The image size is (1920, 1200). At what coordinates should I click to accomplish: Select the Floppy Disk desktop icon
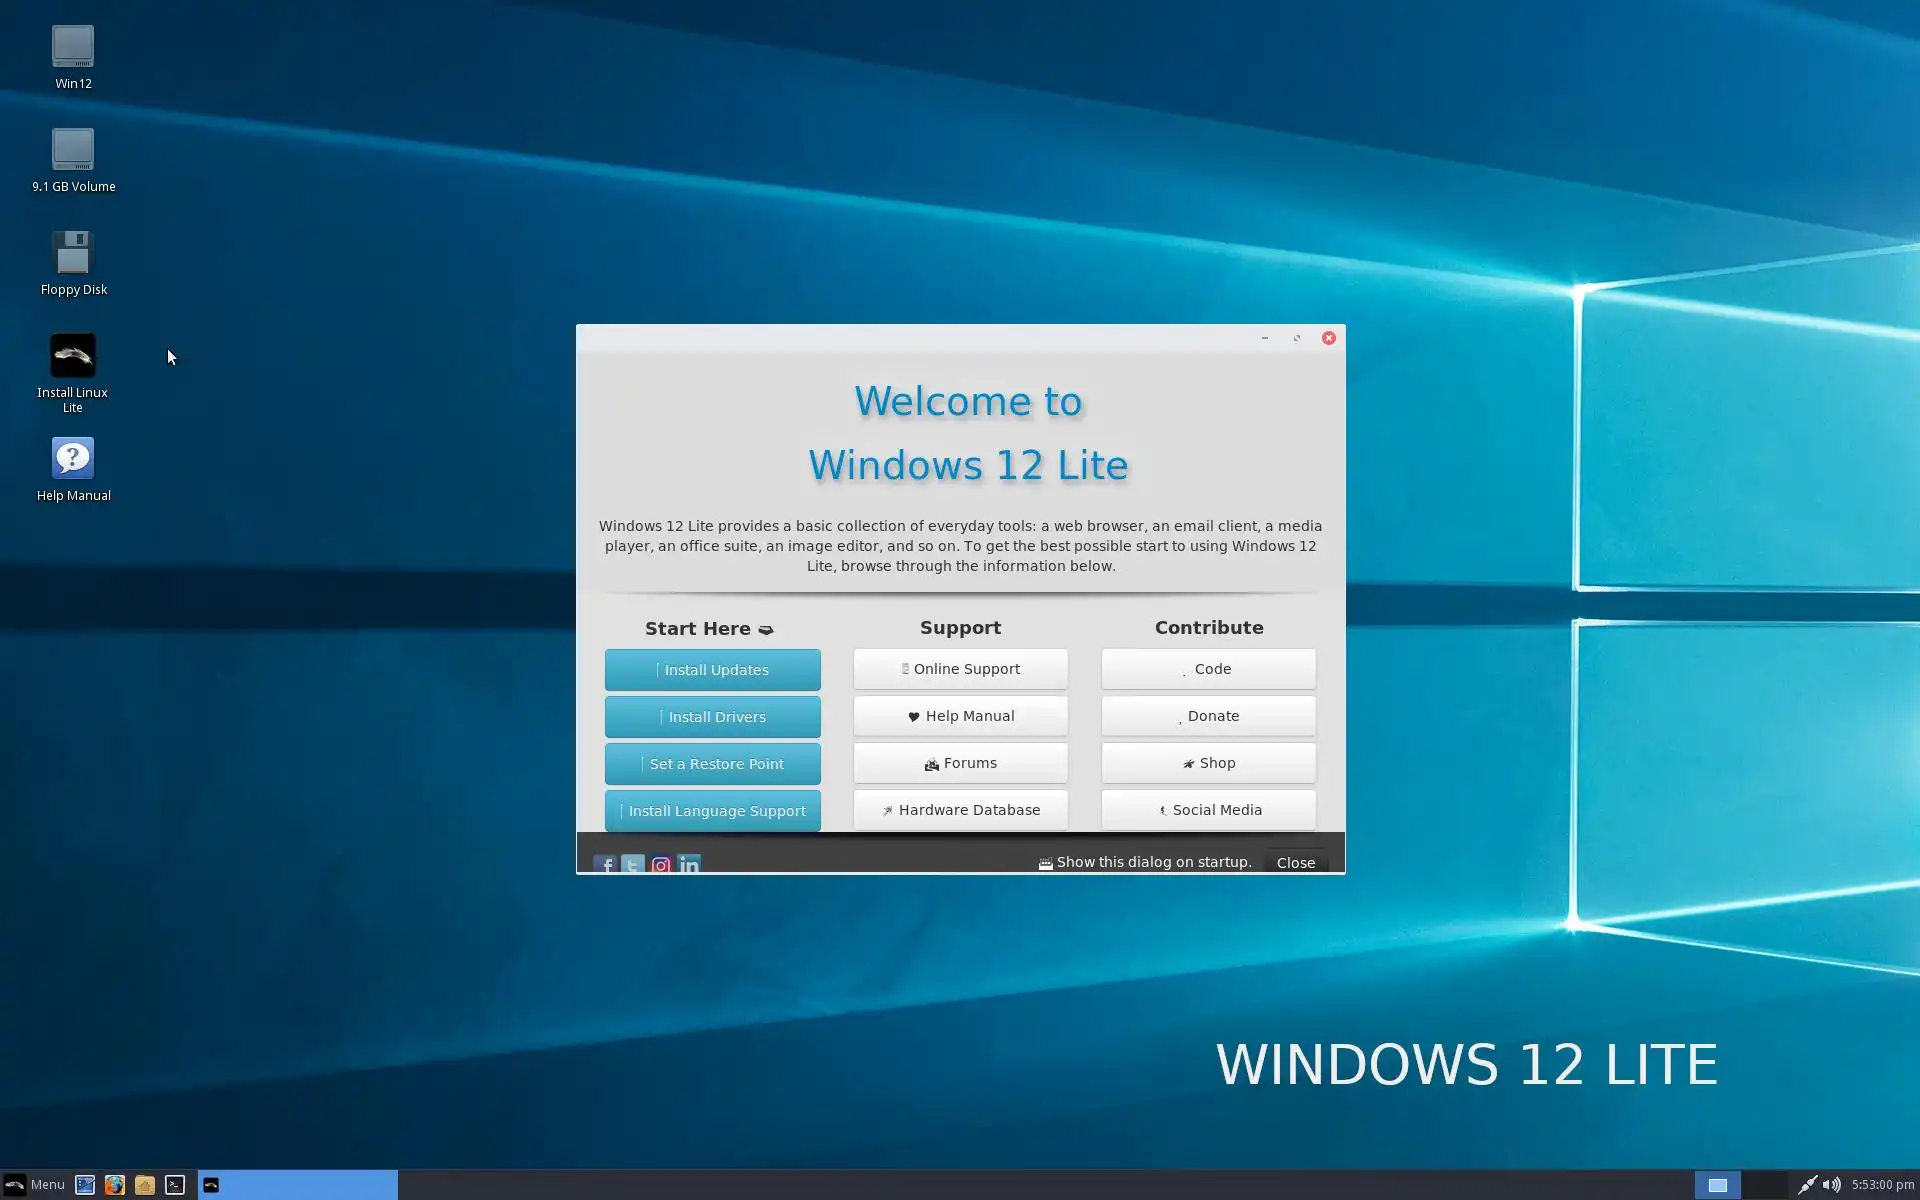point(72,254)
